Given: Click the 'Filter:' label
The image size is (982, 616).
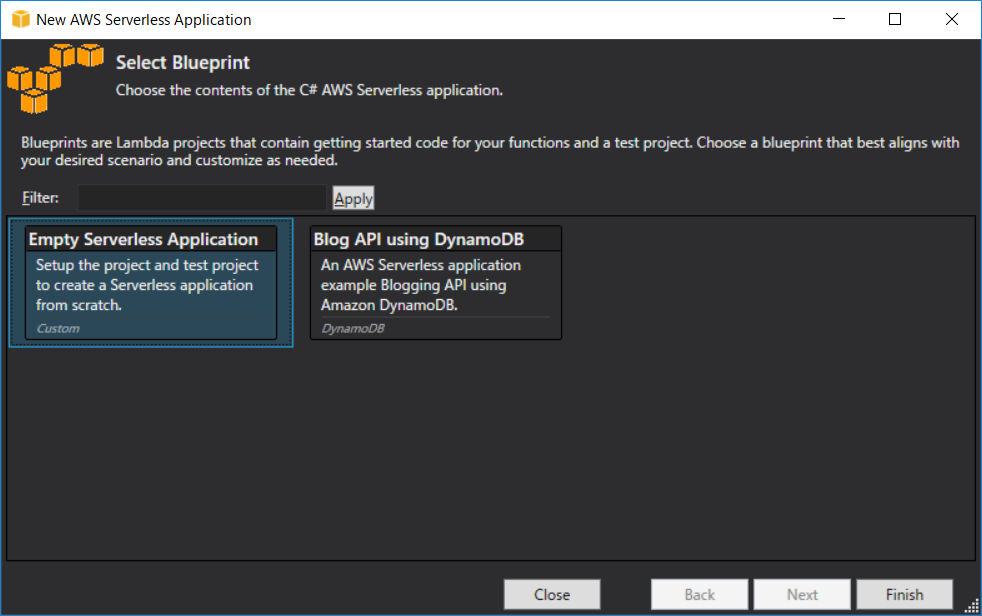Looking at the screenshot, I should click(x=41, y=198).
